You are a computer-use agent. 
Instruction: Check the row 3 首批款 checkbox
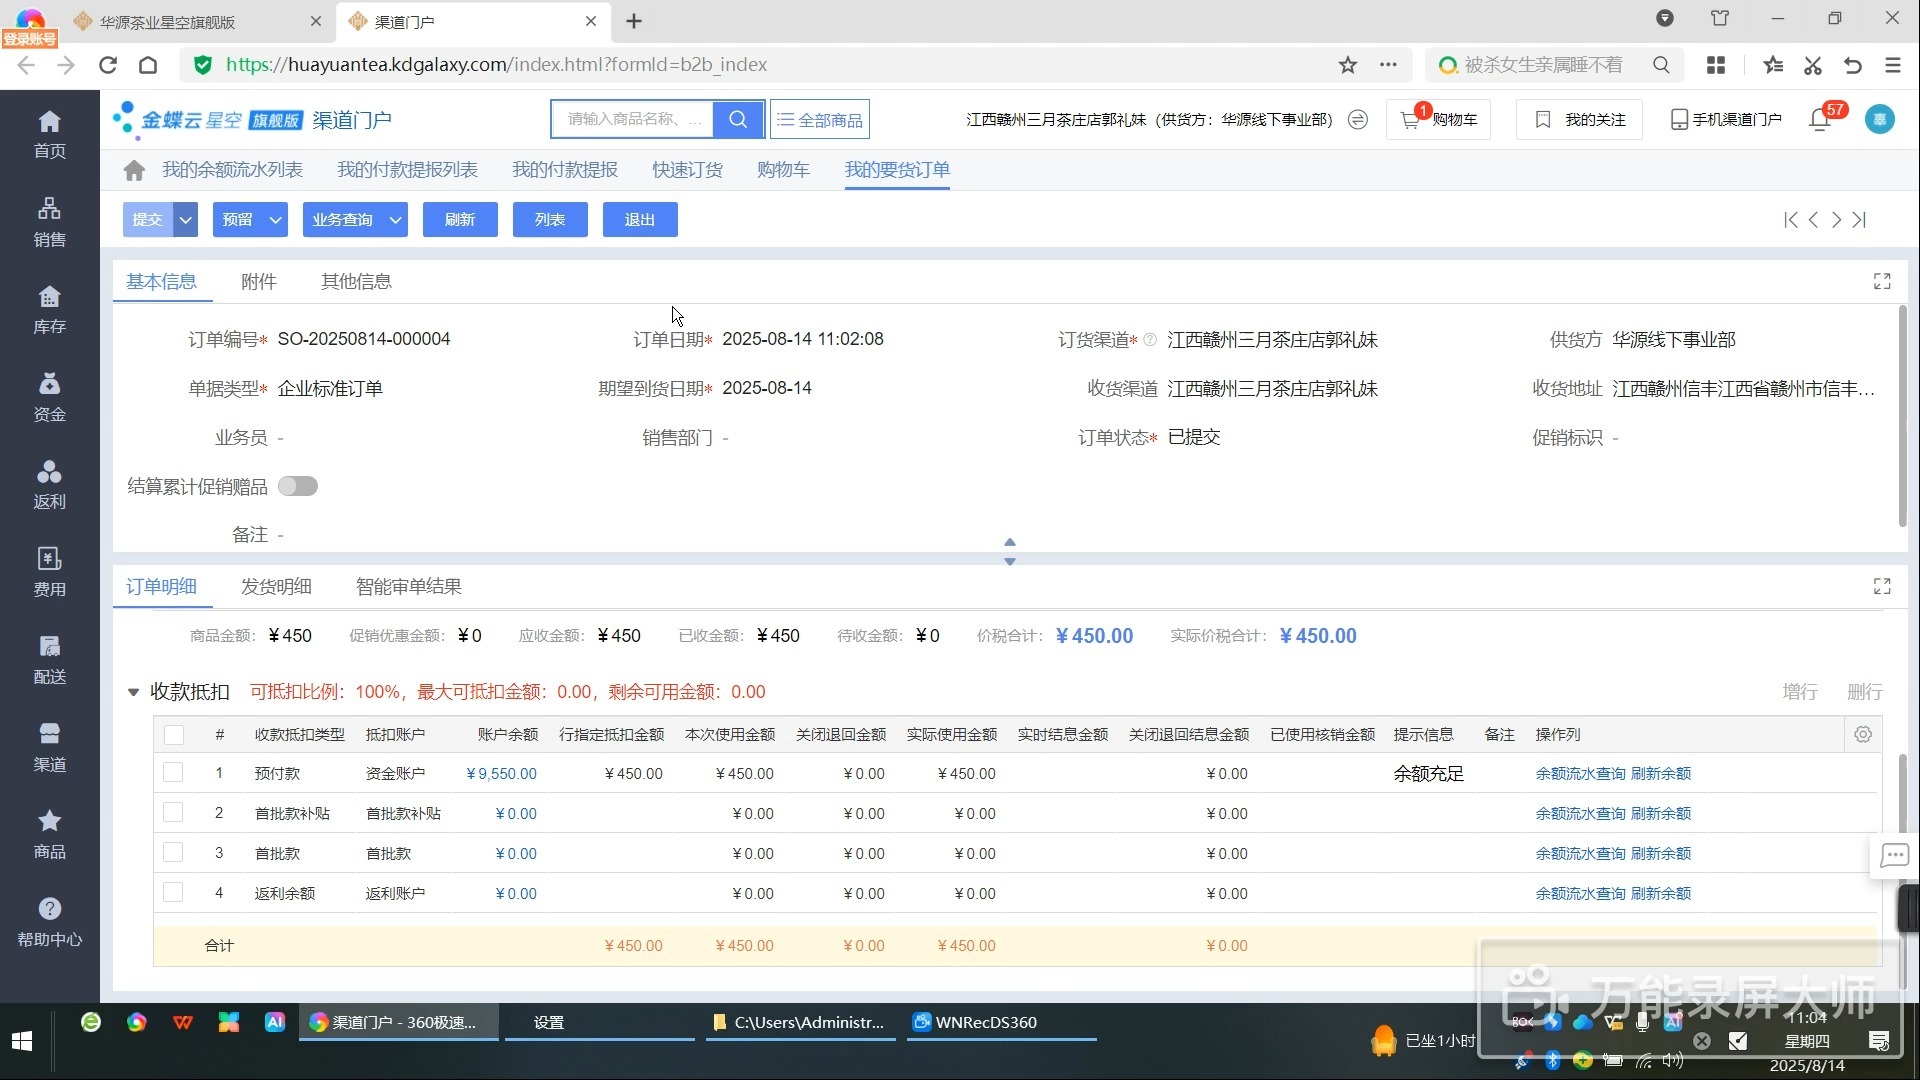click(x=173, y=853)
